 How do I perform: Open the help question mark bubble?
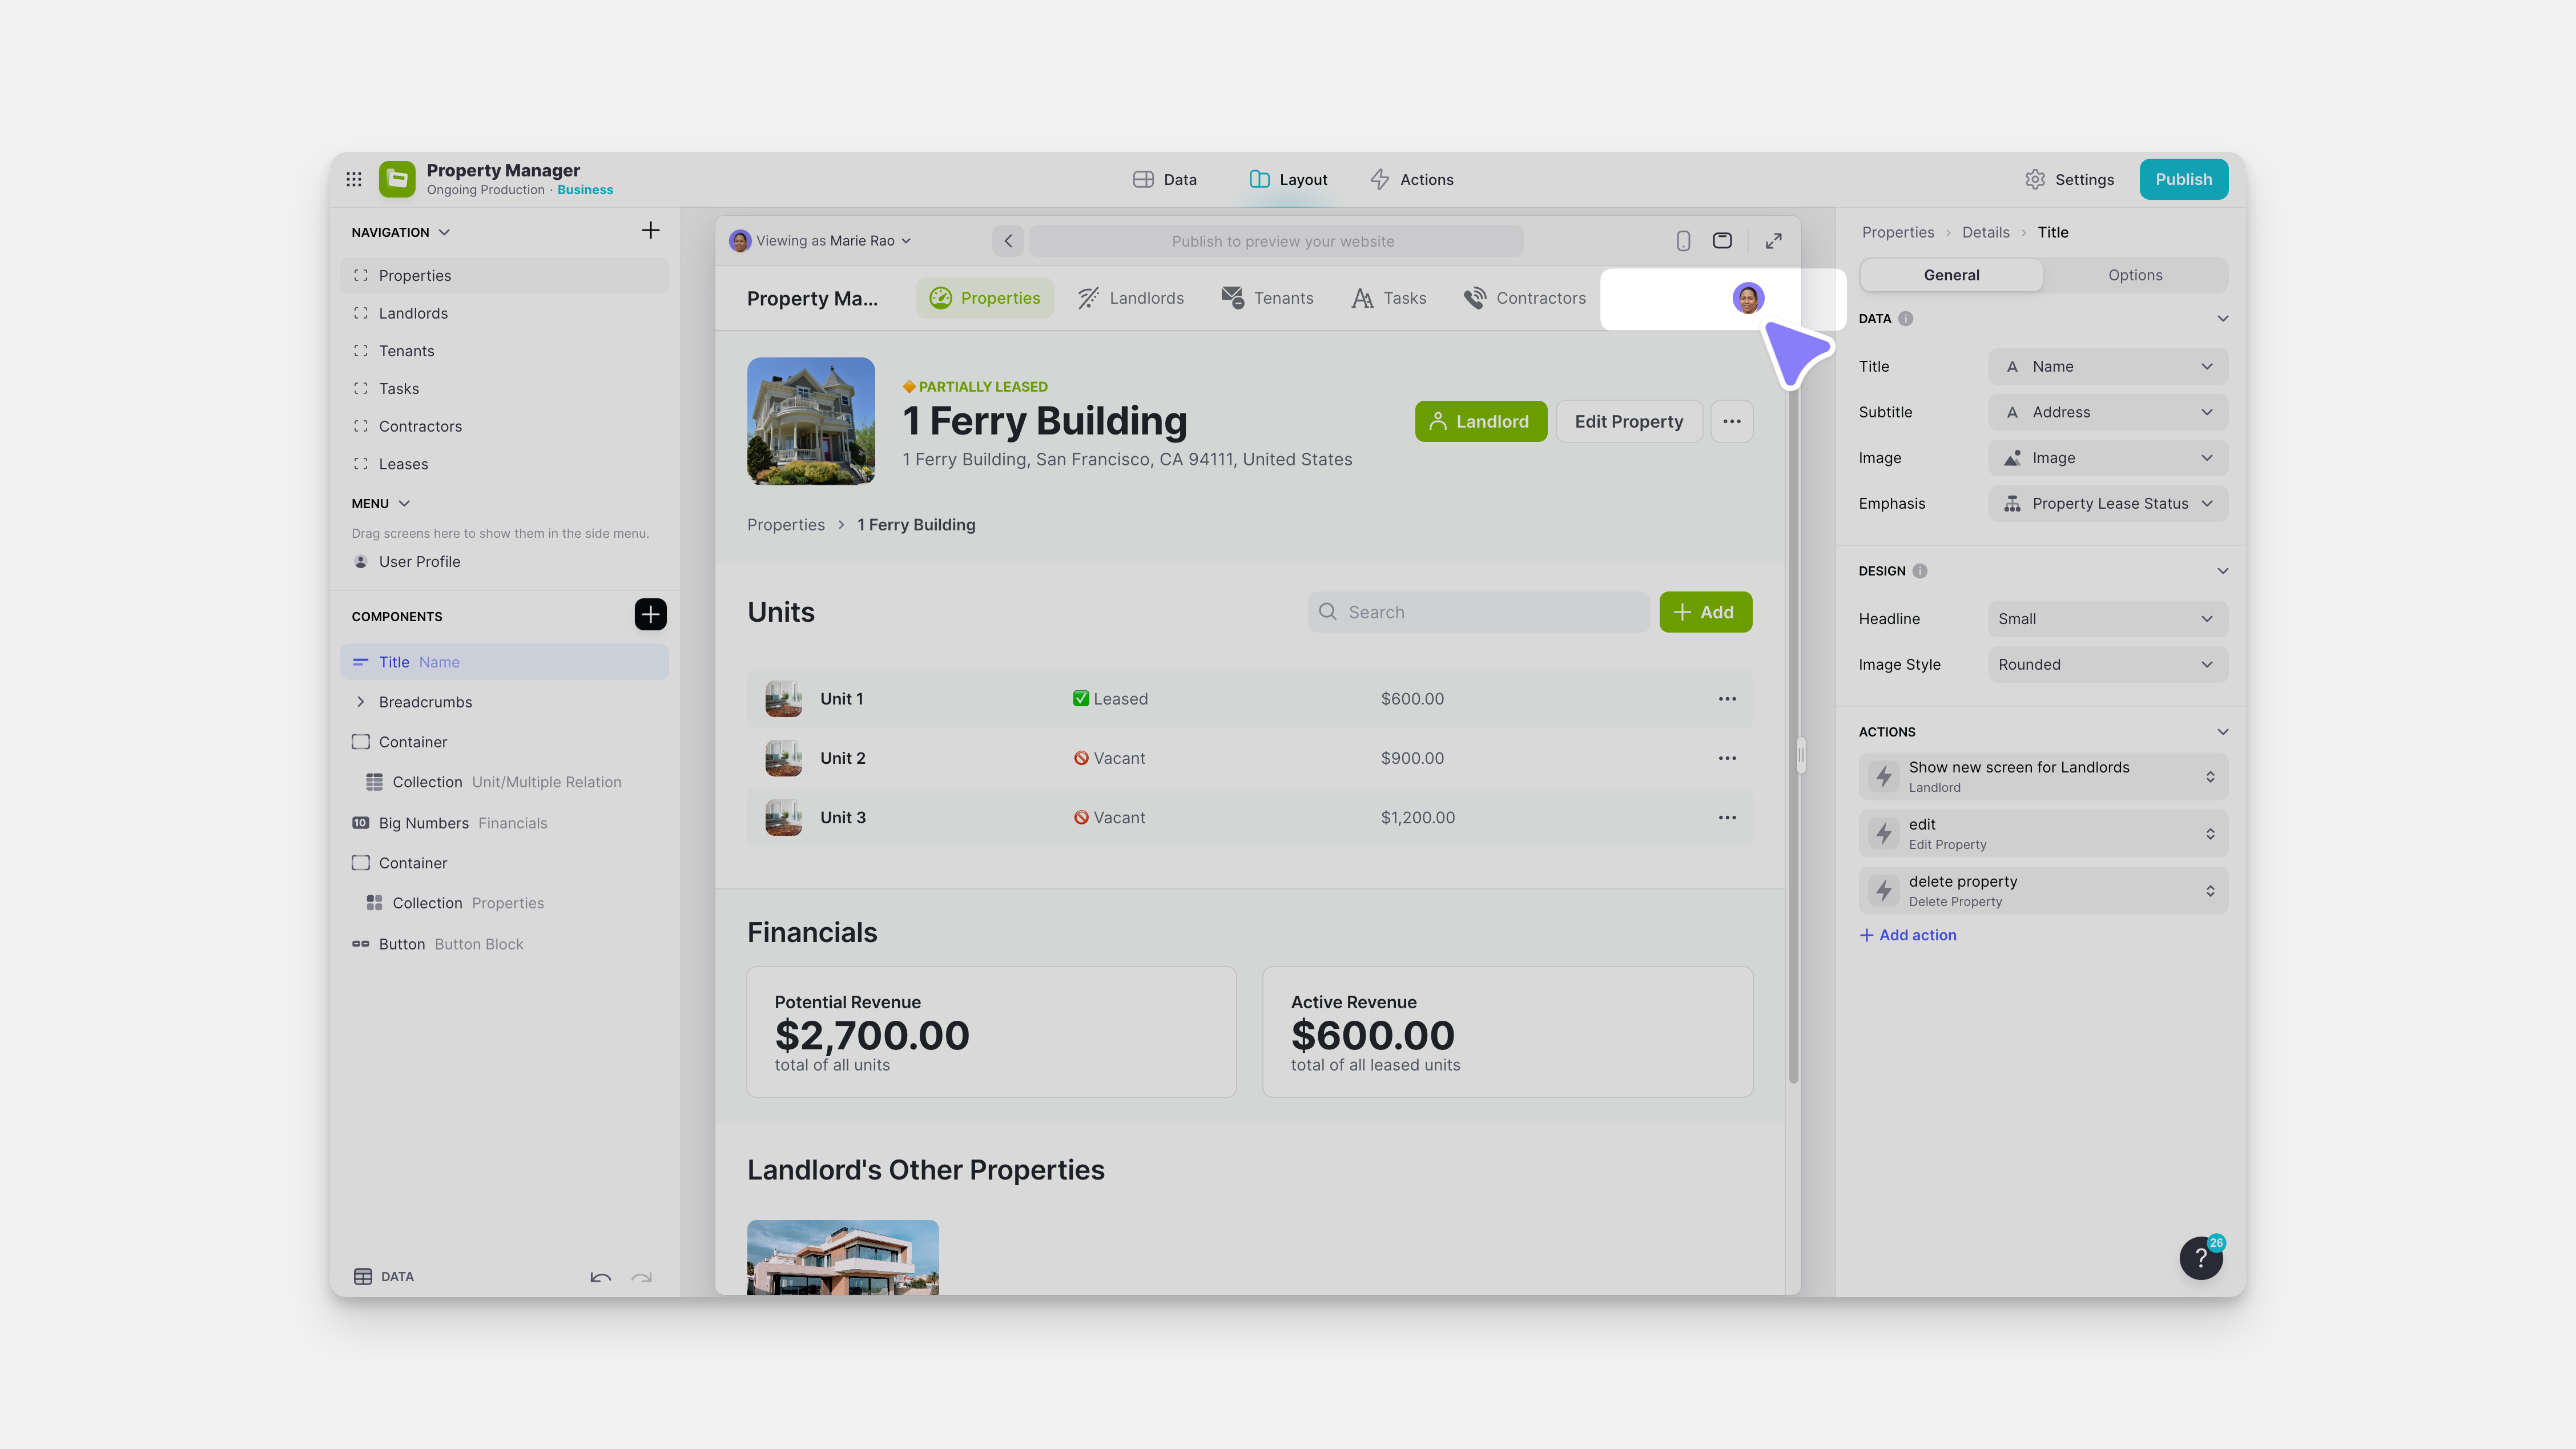[2201, 1257]
